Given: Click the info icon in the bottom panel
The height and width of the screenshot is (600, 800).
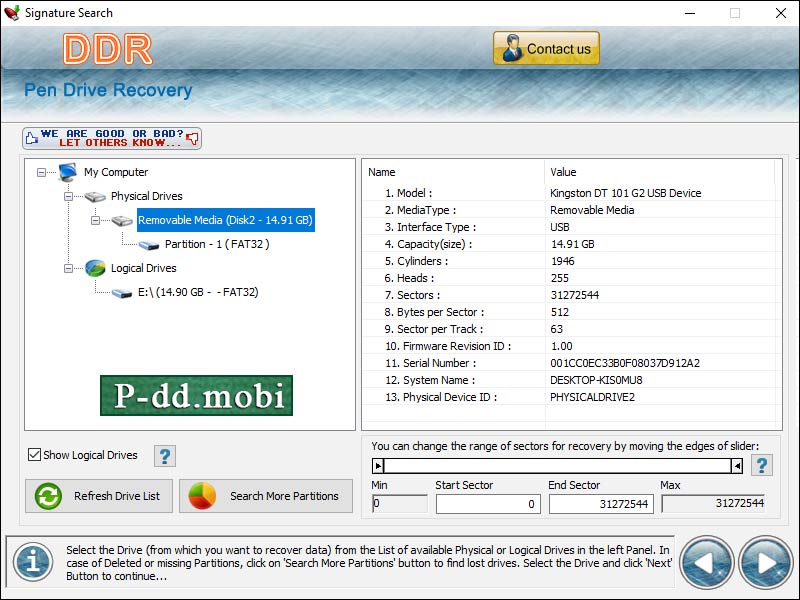Looking at the screenshot, I should click(x=32, y=562).
